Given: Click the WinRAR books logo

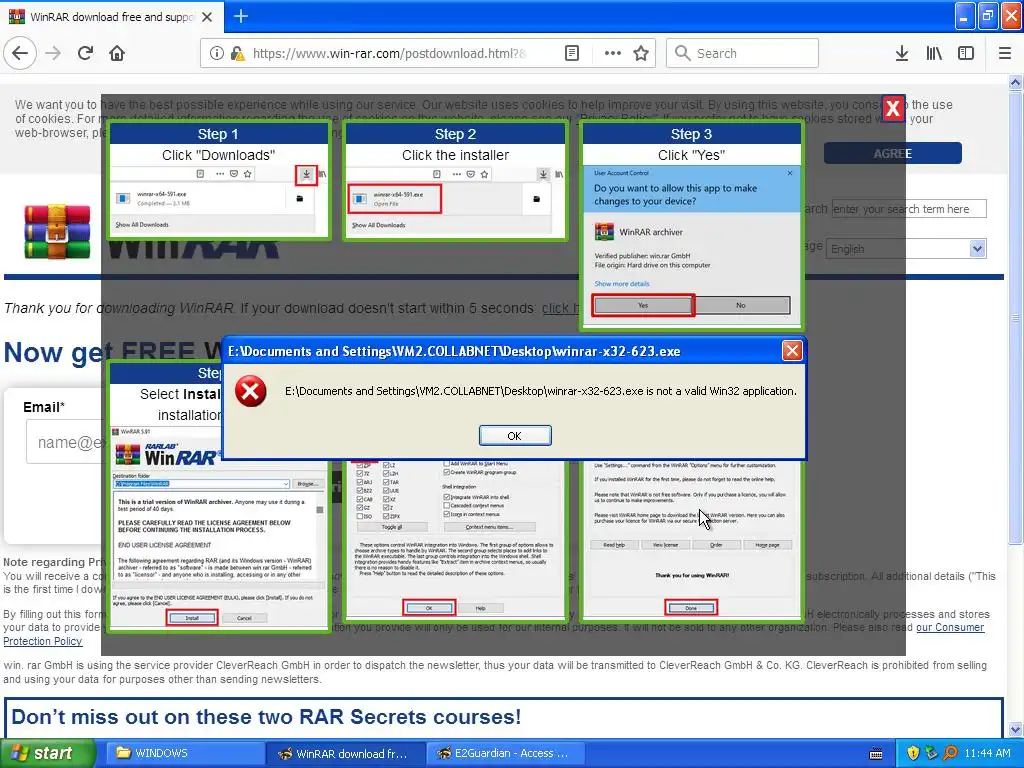Looking at the screenshot, I should coord(57,232).
